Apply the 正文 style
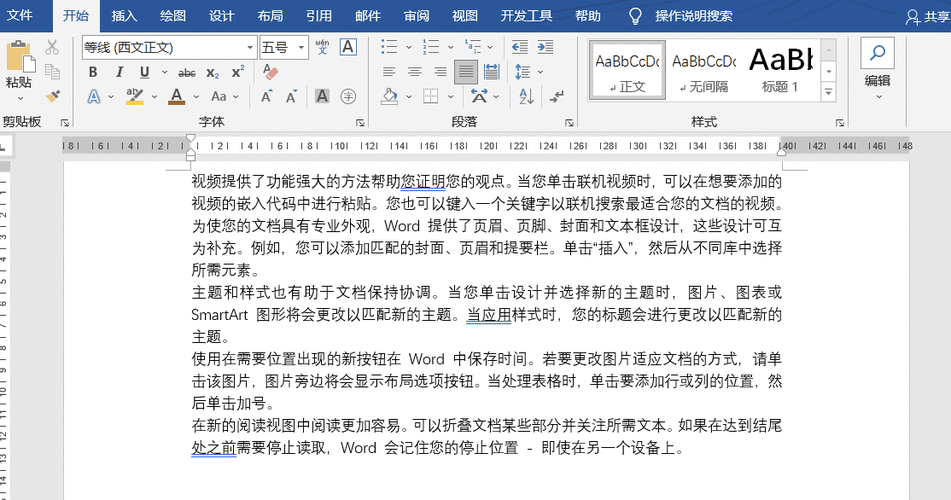The width and height of the screenshot is (951, 500). click(627, 70)
